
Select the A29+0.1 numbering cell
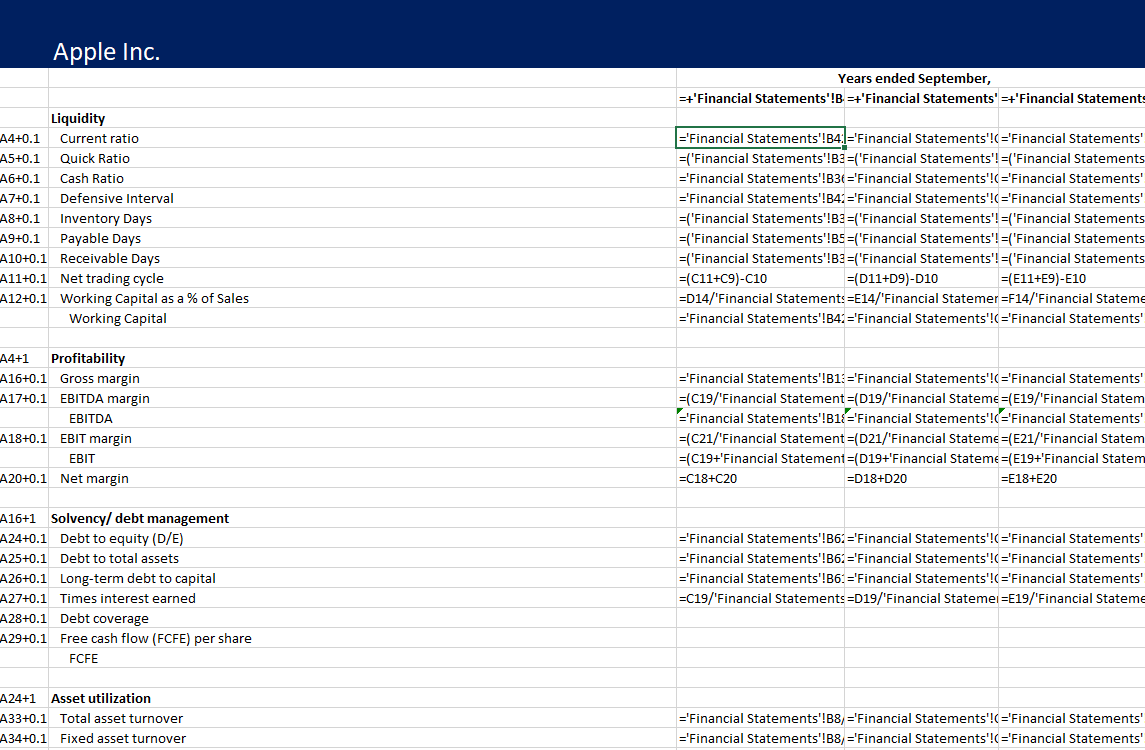[23, 638]
